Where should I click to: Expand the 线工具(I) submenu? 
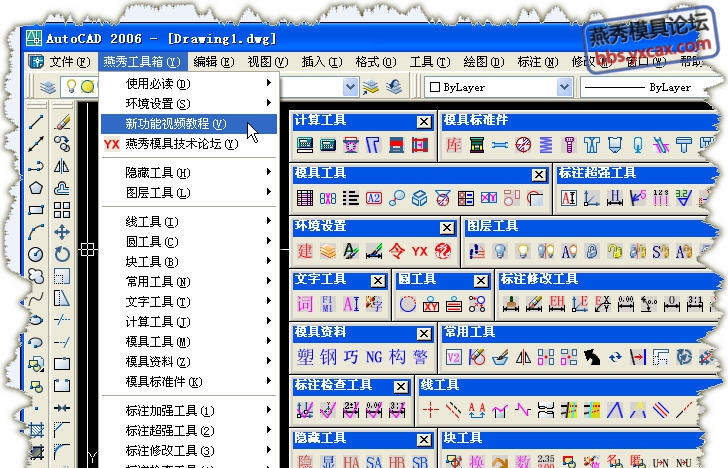[189, 221]
